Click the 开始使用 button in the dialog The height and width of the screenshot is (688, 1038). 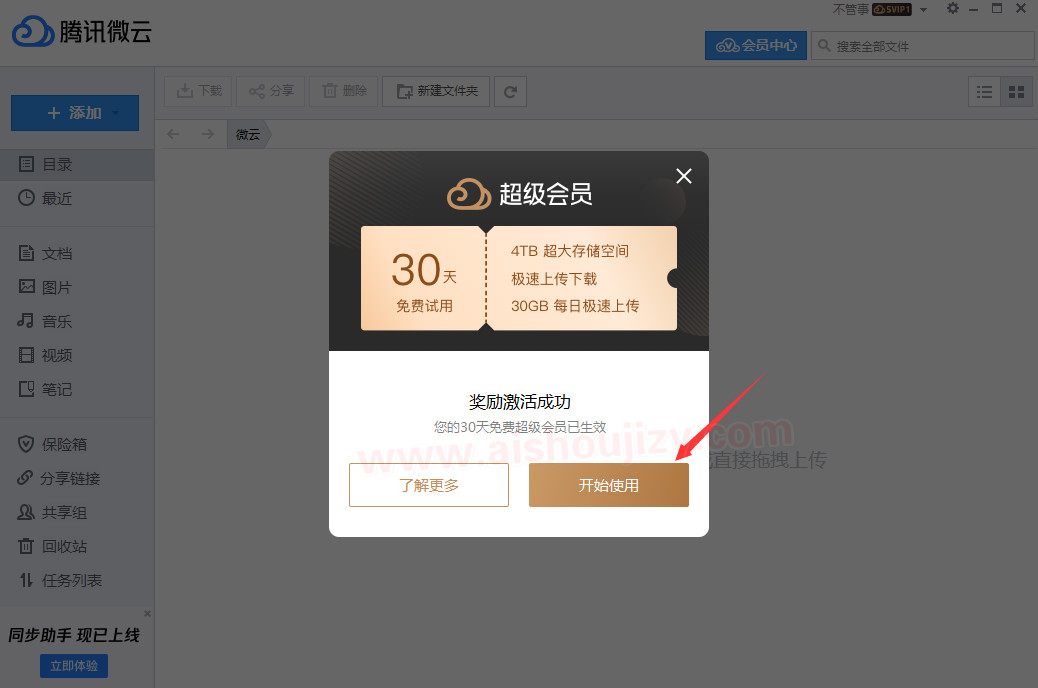tap(608, 485)
